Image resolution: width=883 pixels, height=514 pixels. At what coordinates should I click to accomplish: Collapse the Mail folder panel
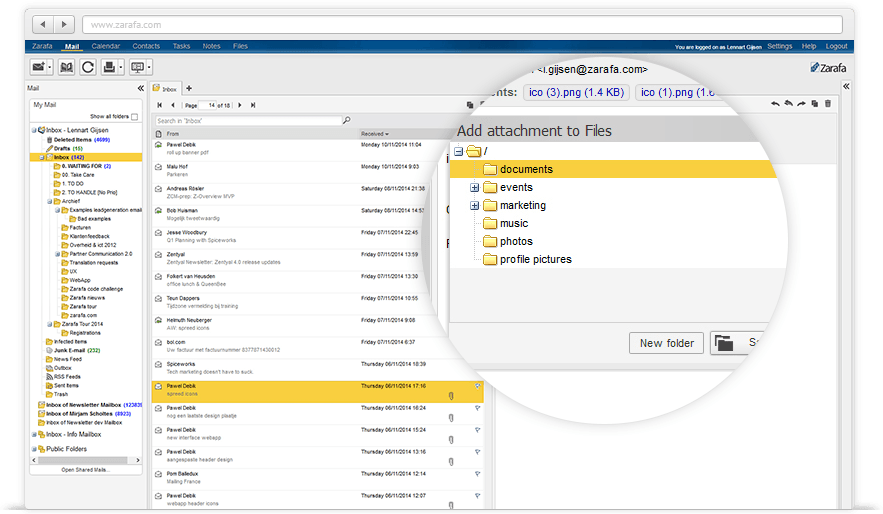point(140,88)
